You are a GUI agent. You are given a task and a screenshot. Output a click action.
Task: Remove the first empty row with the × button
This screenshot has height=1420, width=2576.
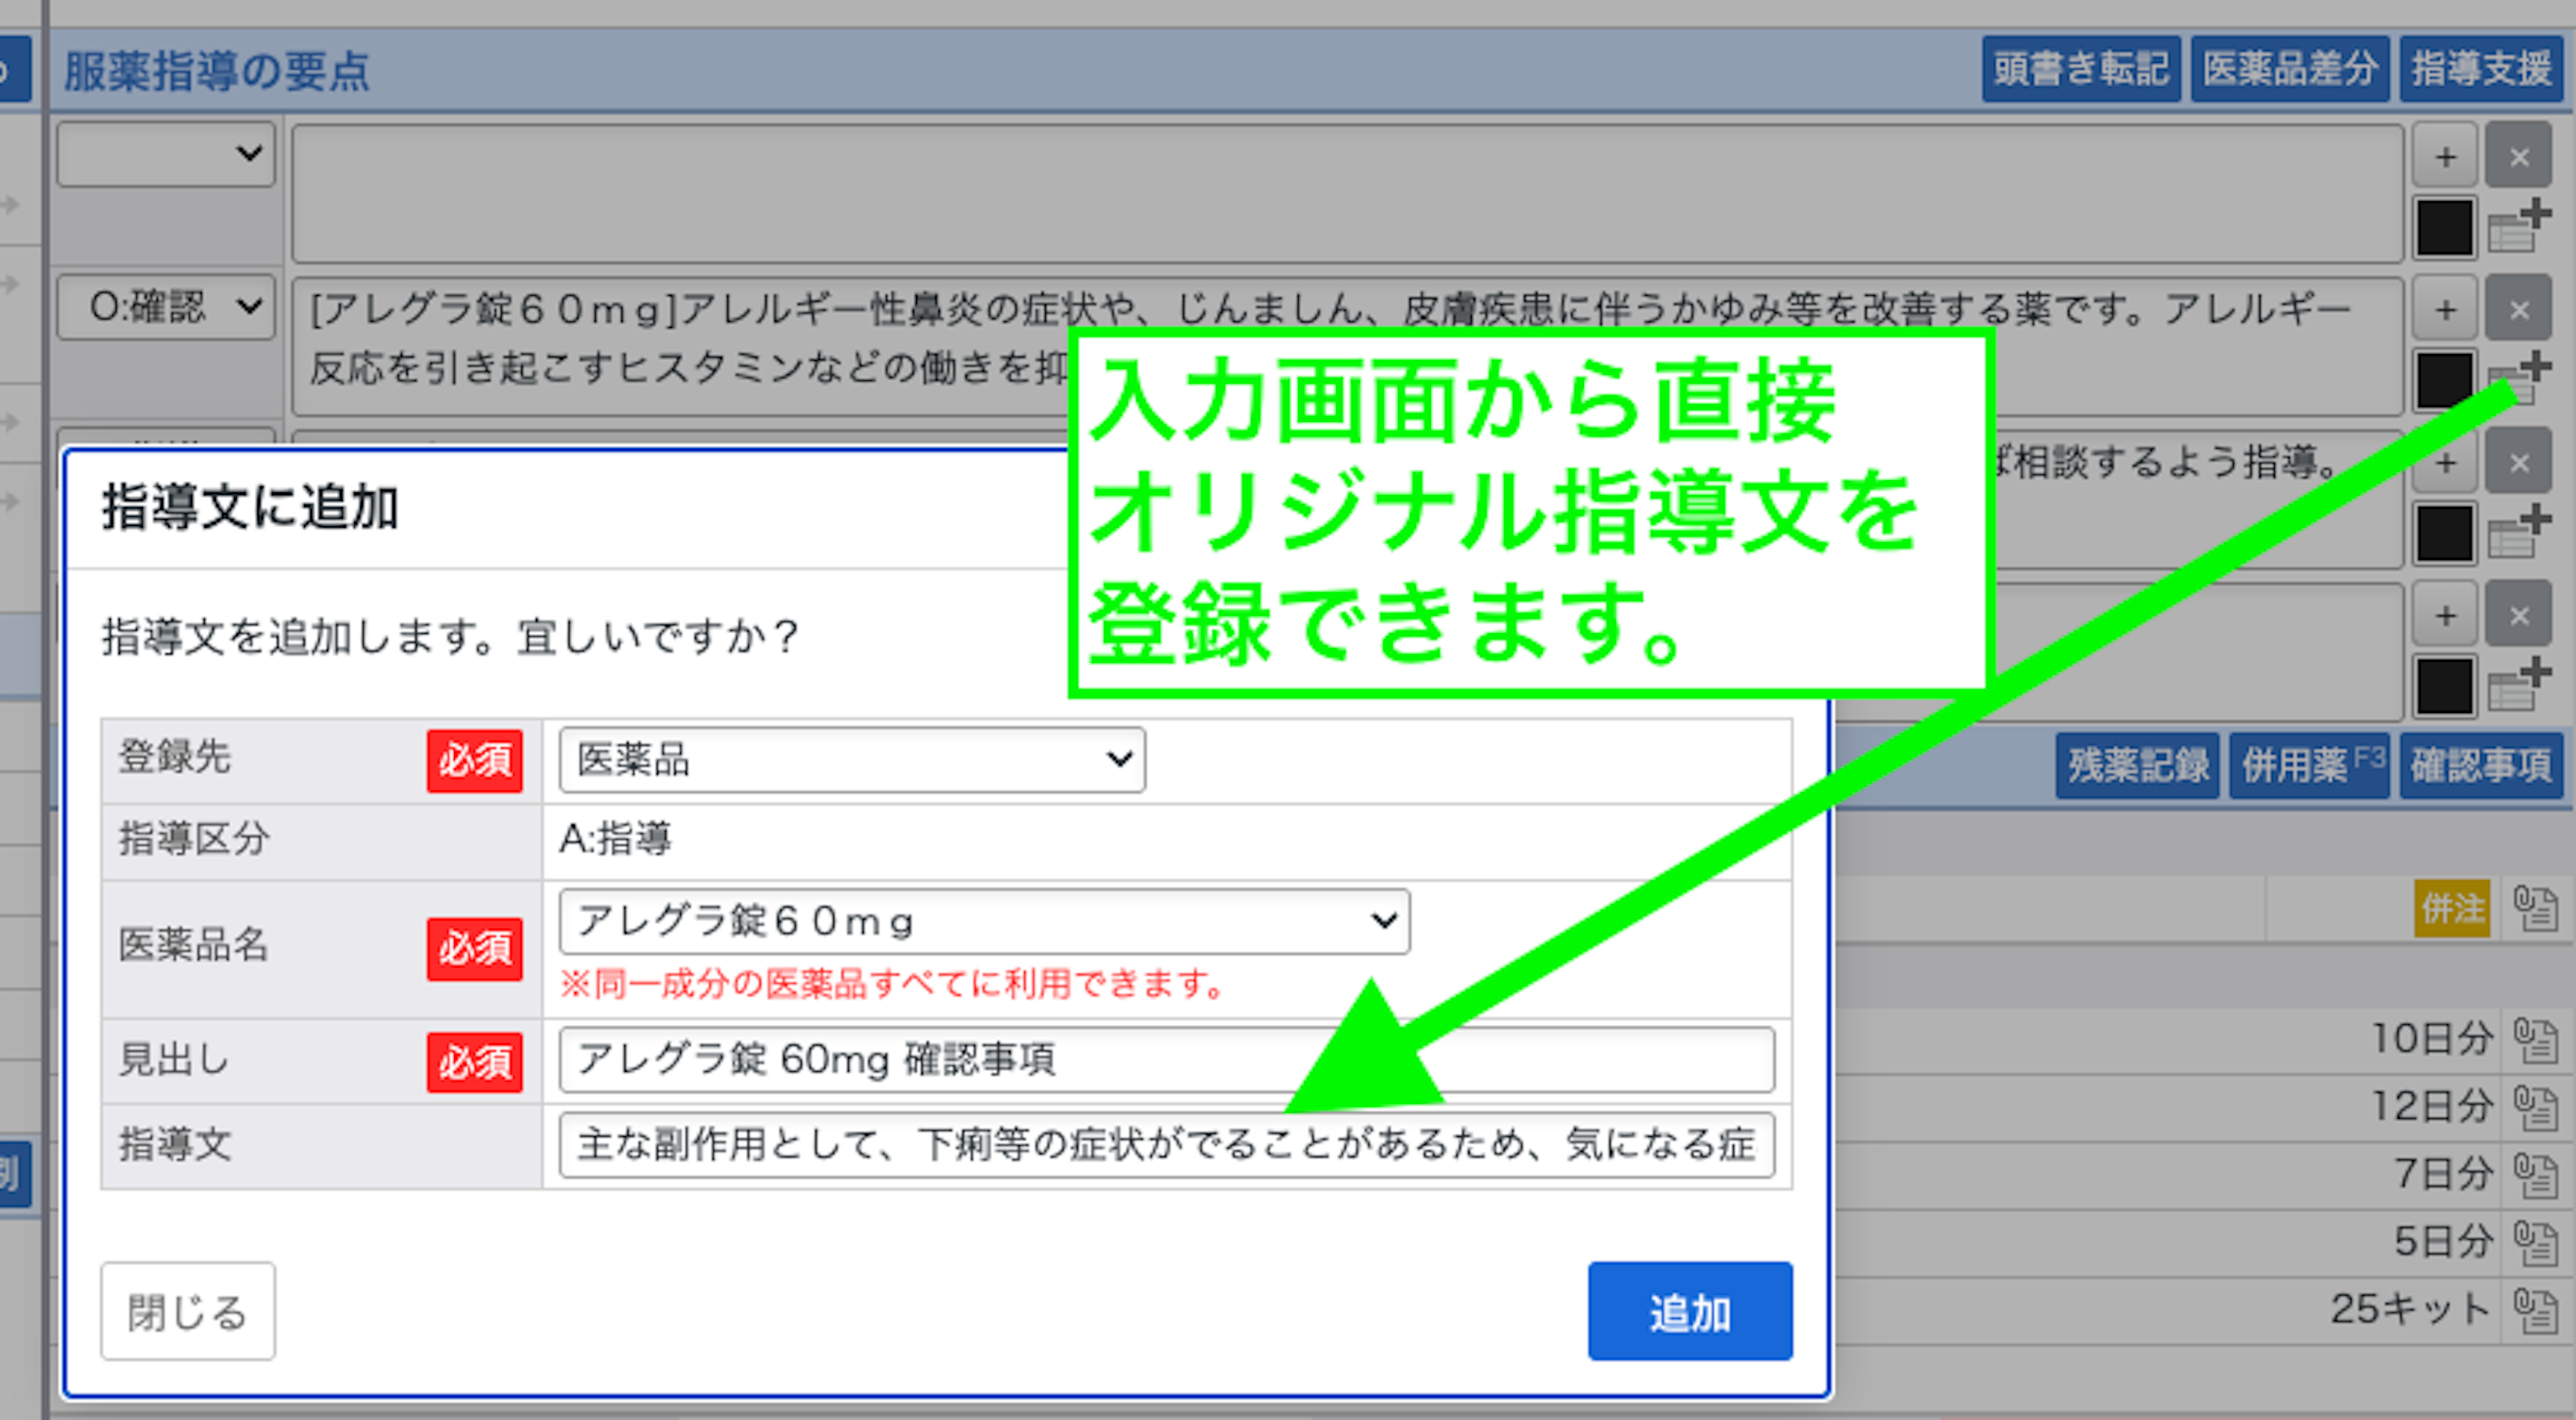tap(2519, 156)
